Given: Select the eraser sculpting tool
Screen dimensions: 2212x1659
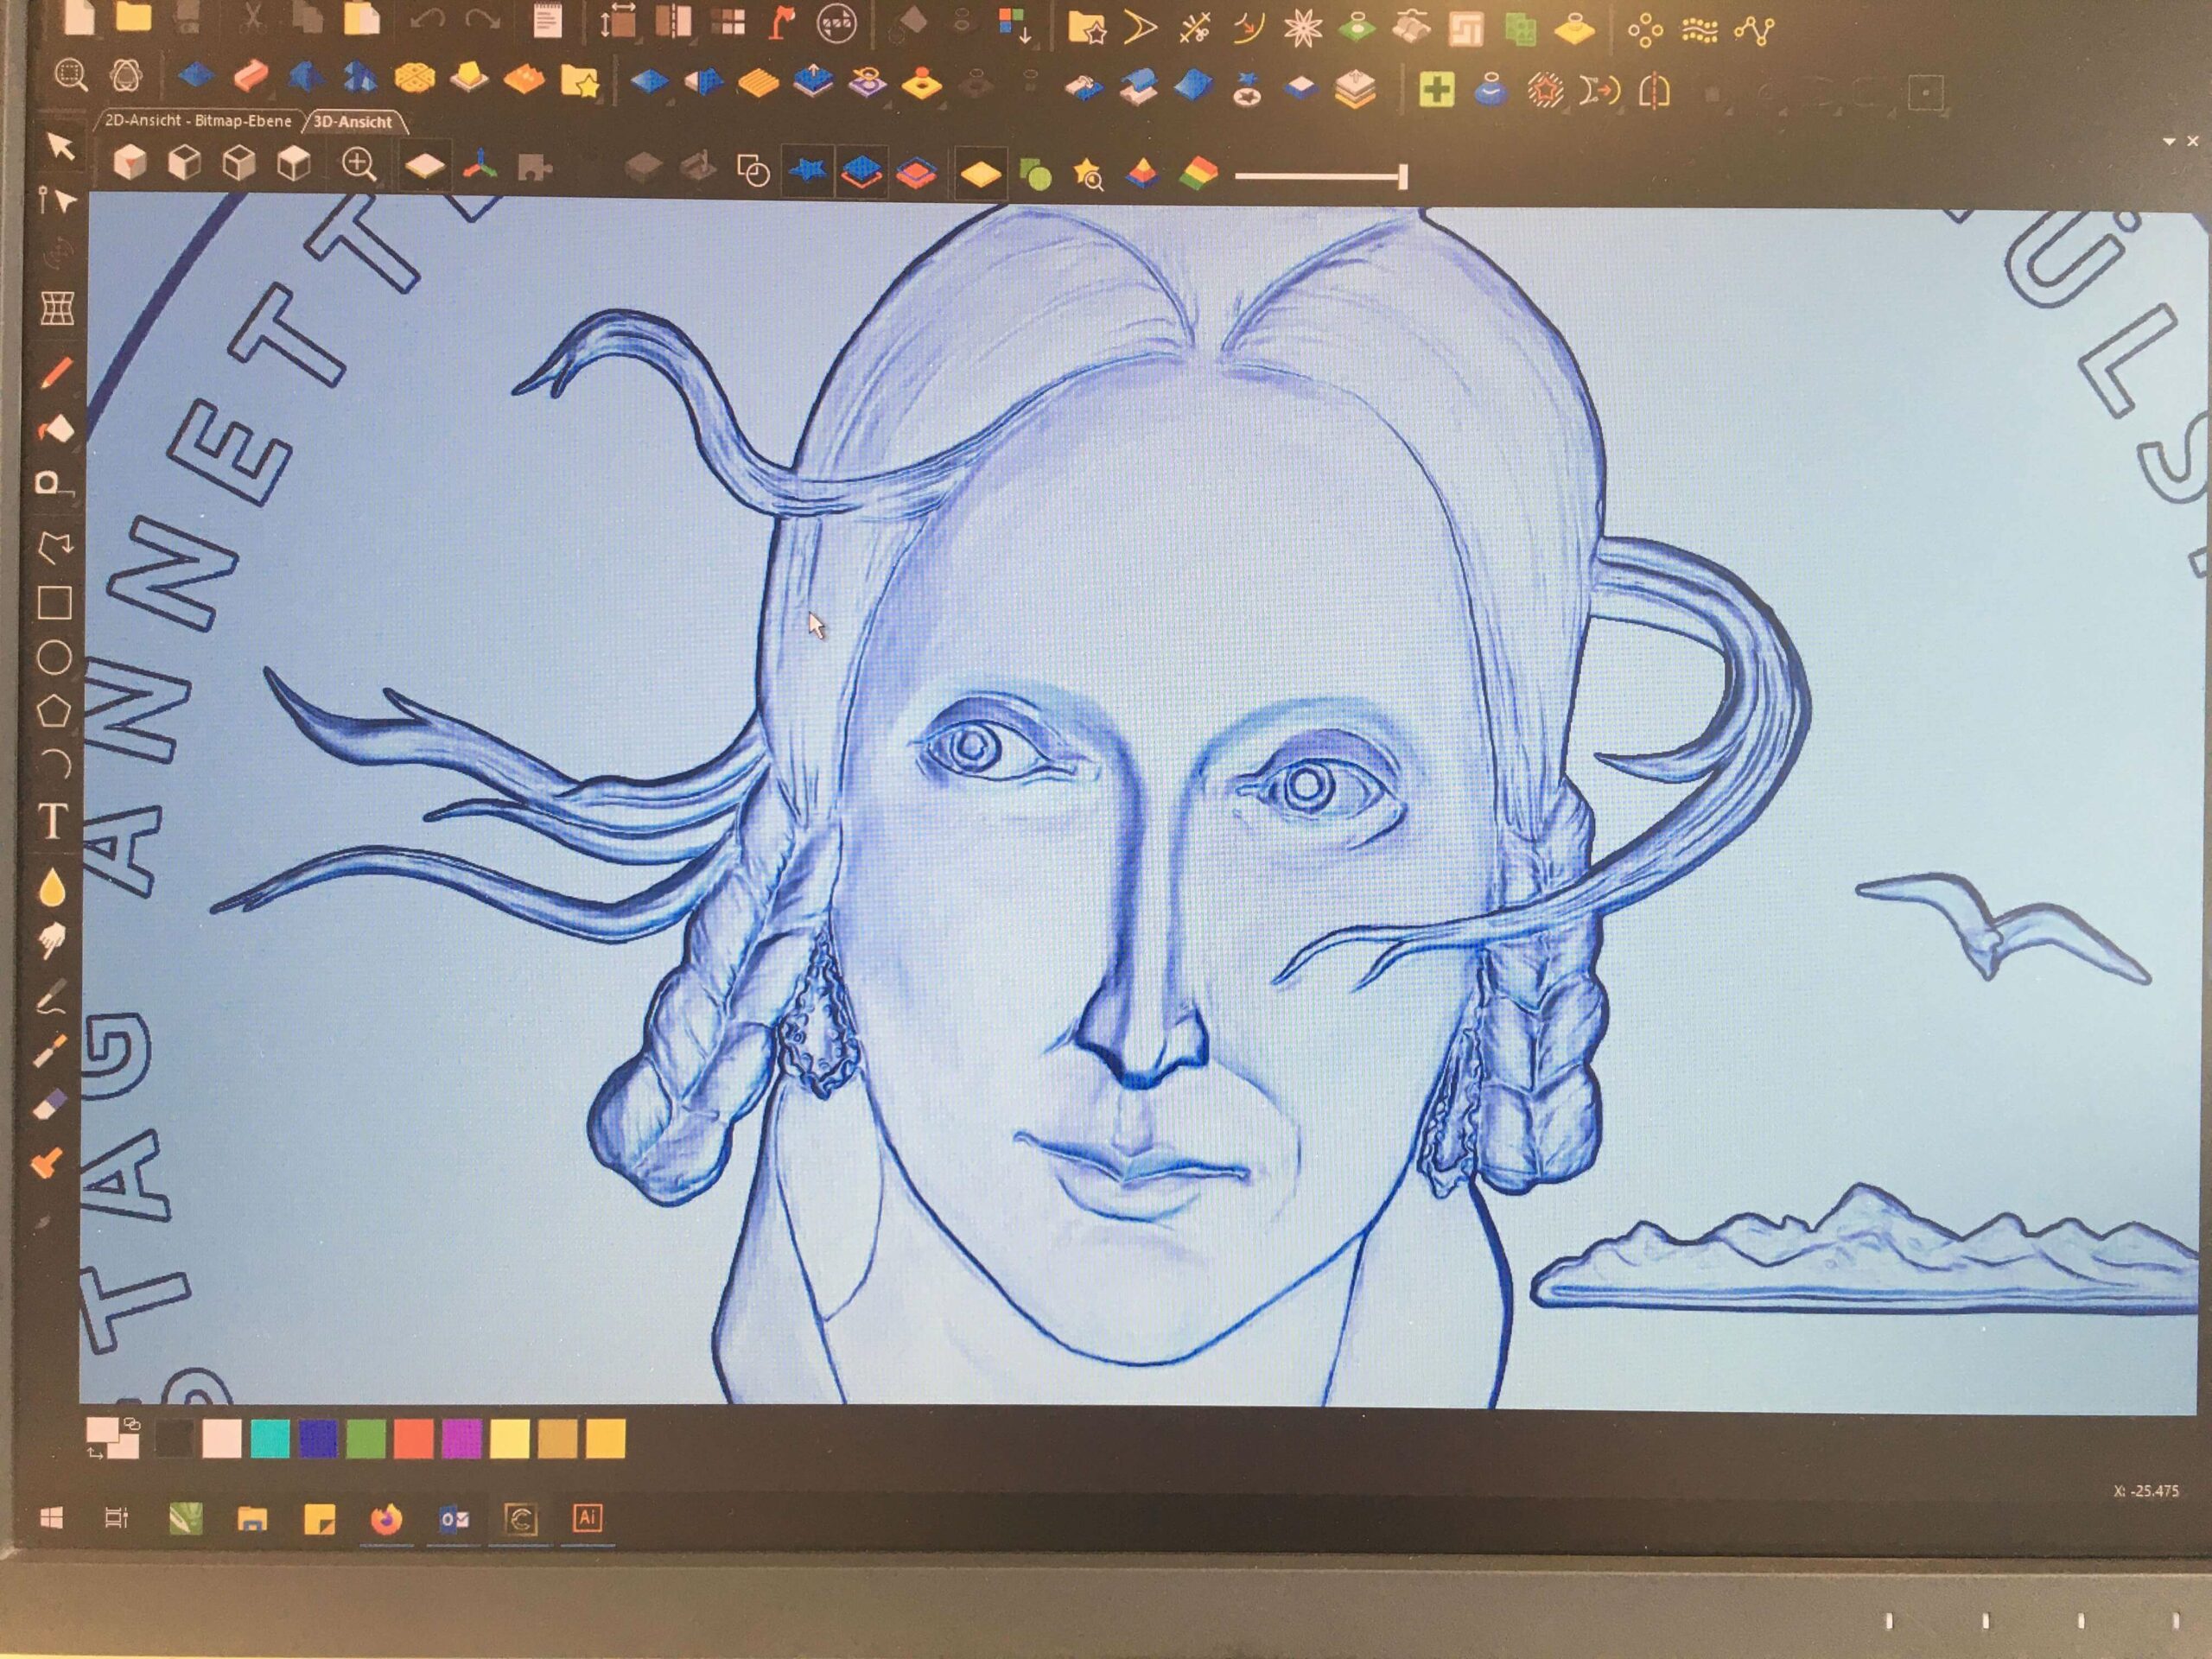Looking at the screenshot, I should pos(52,1104).
